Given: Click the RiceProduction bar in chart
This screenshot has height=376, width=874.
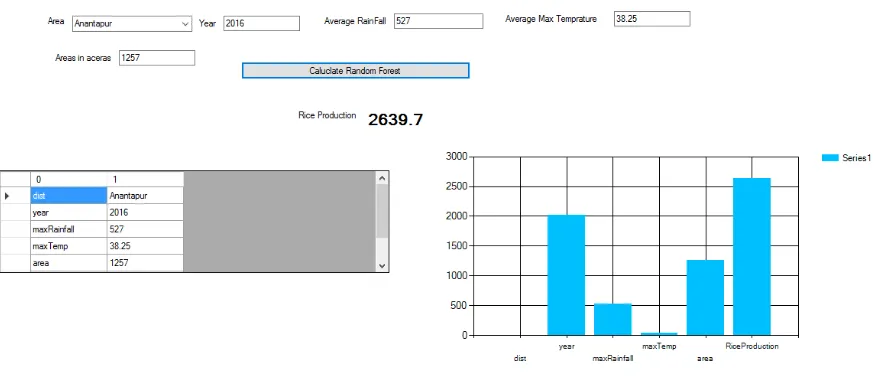Looking at the screenshot, I should [752, 257].
